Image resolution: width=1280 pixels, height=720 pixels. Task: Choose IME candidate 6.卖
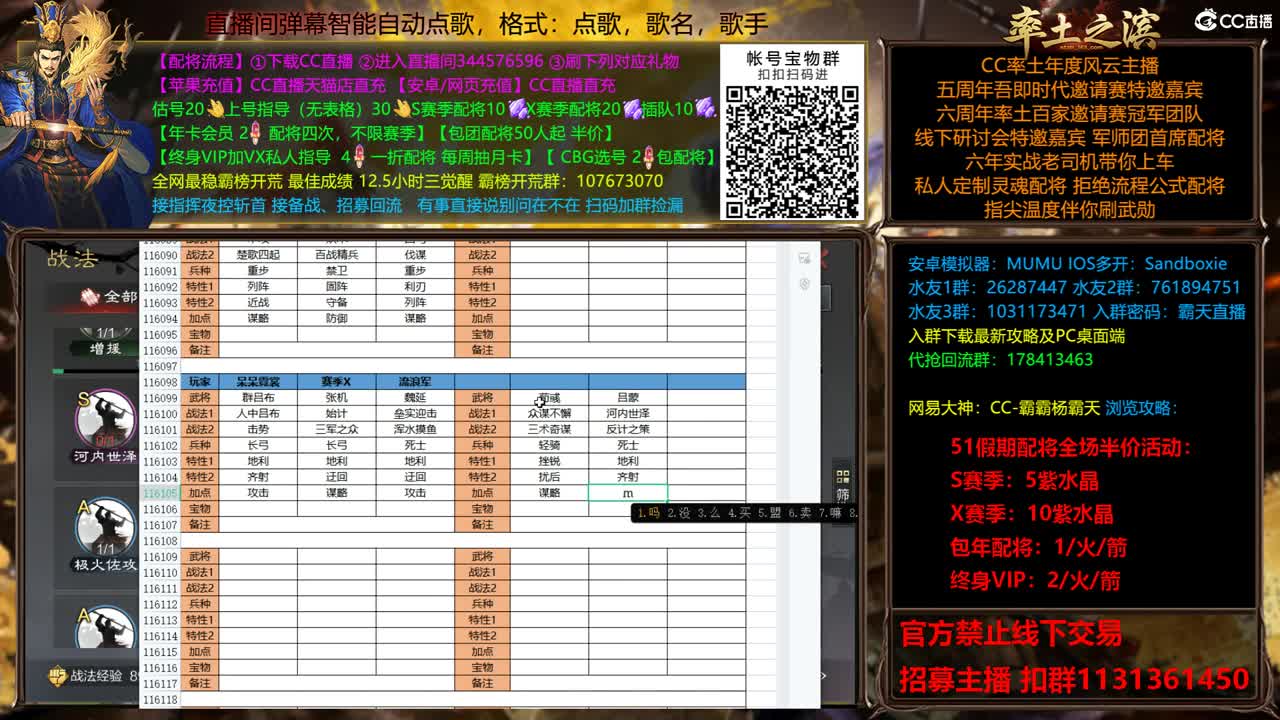[799, 513]
